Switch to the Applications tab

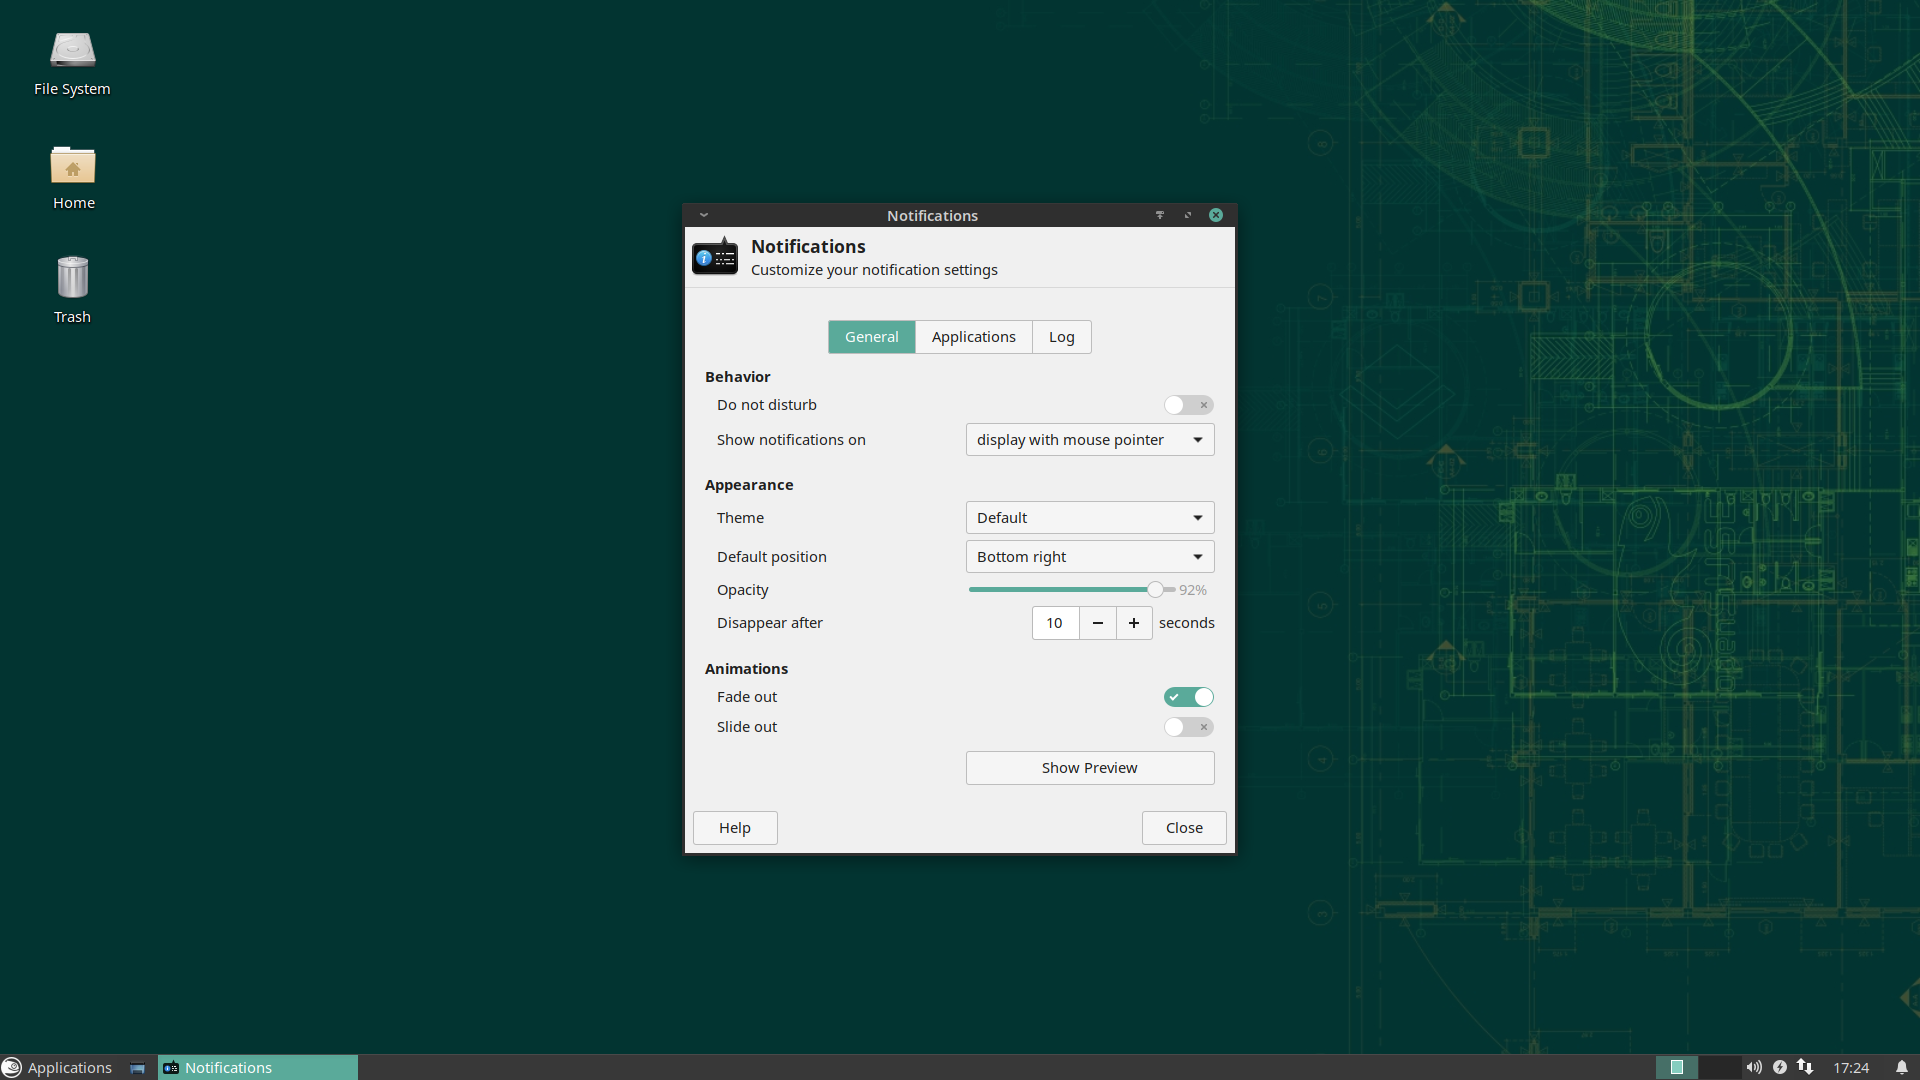pyautogui.click(x=973, y=337)
